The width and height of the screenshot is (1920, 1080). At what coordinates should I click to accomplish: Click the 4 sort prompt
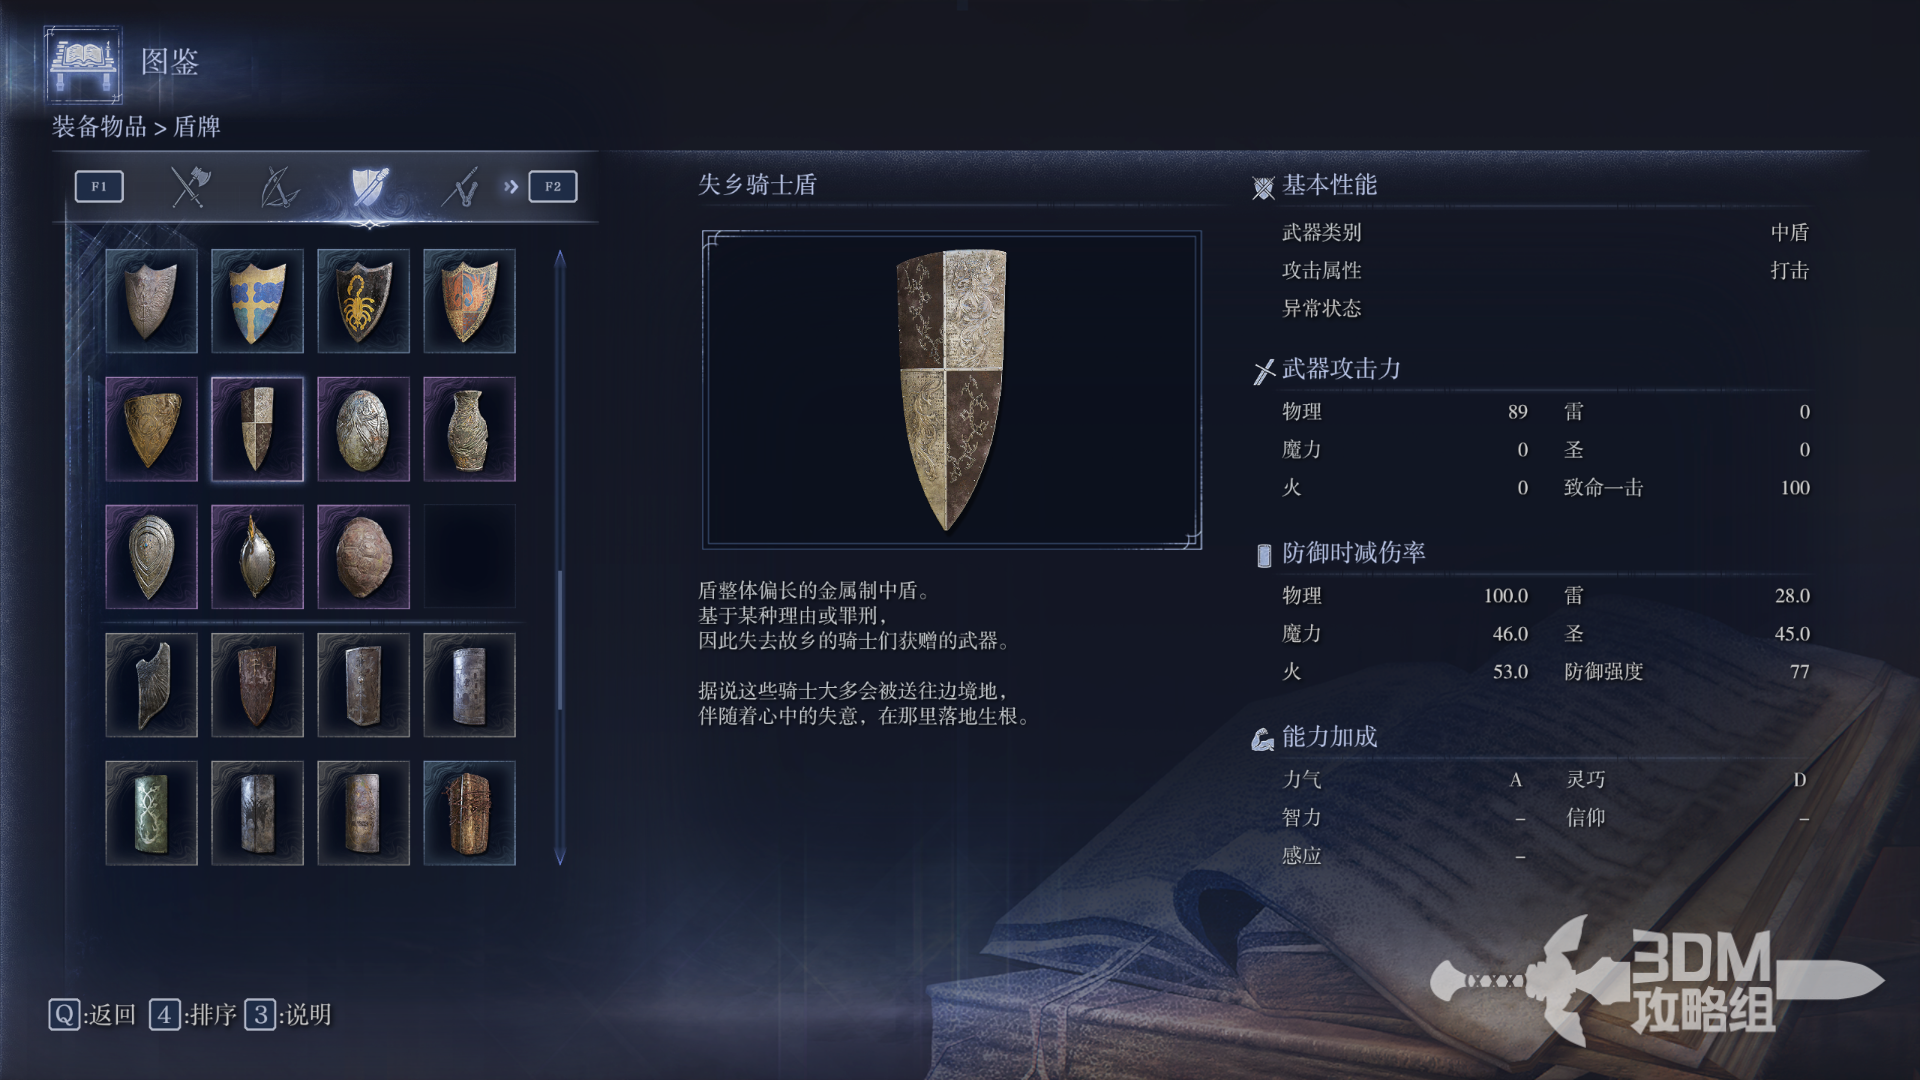click(x=193, y=1015)
